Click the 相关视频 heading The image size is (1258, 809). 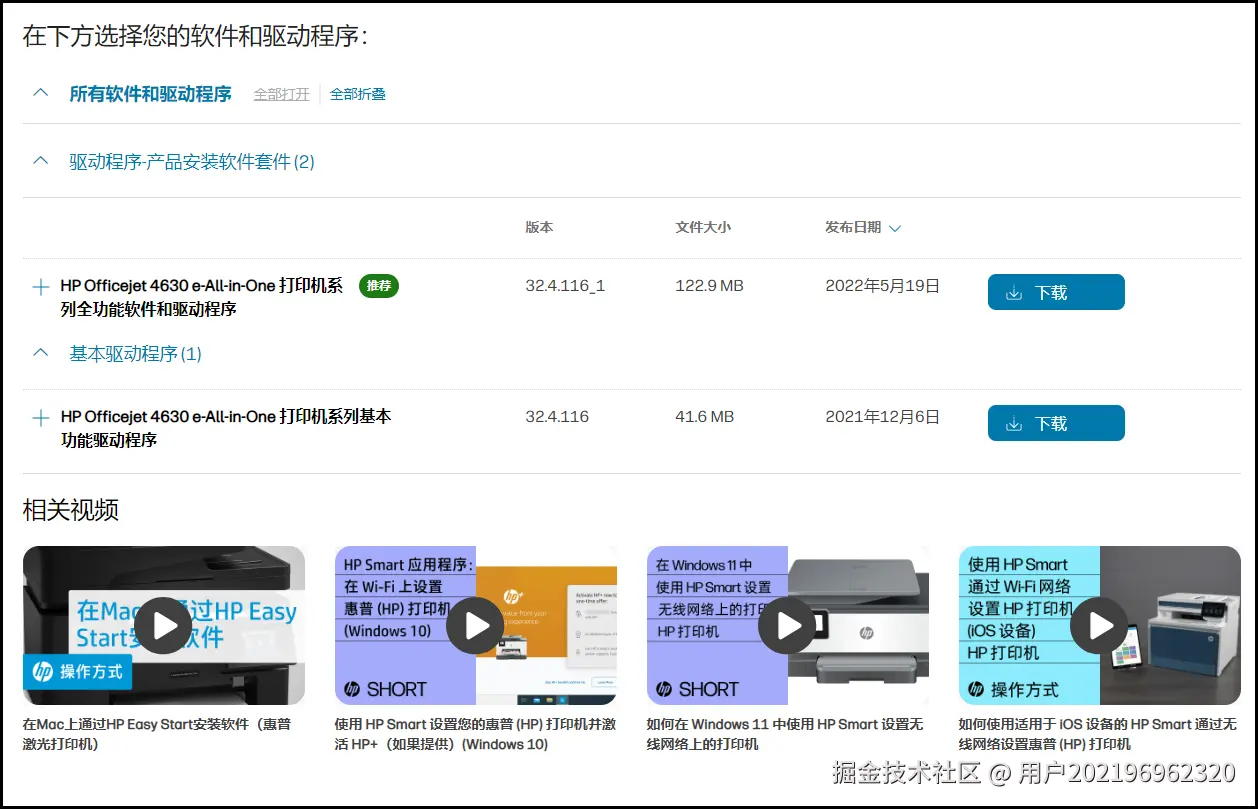[71, 510]
